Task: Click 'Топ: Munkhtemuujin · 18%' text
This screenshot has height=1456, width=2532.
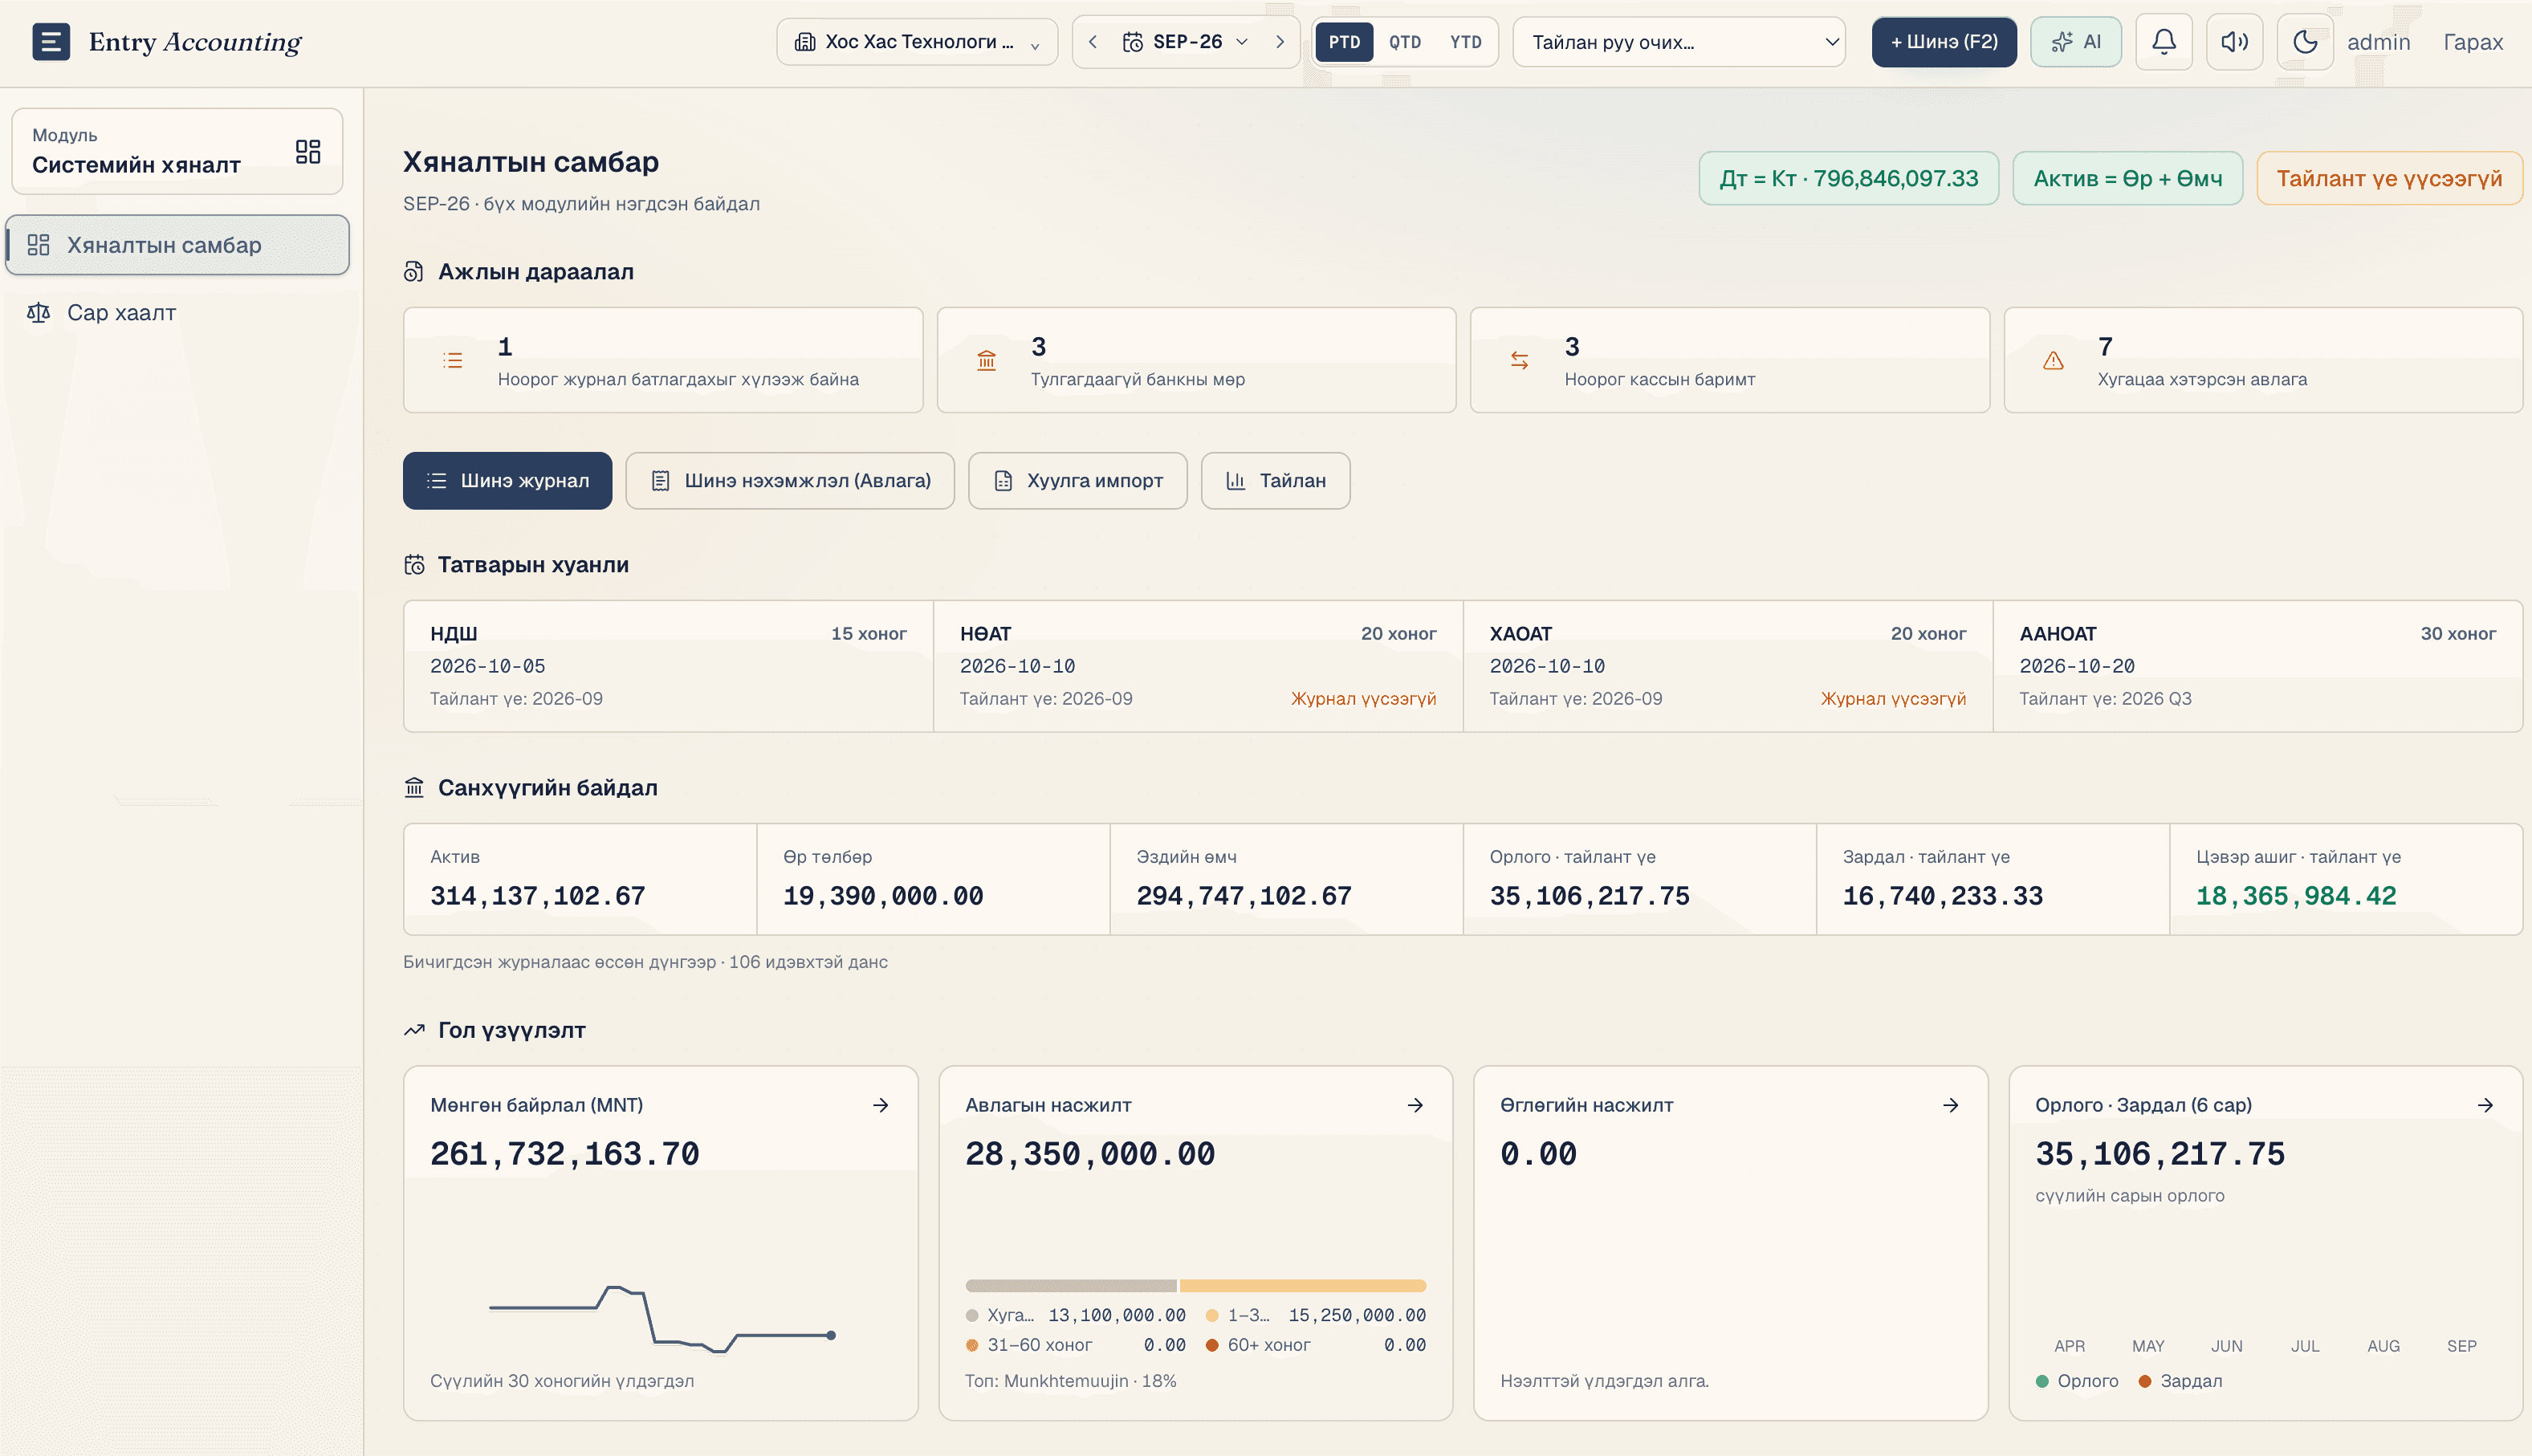Action: click(1070, 1381)
